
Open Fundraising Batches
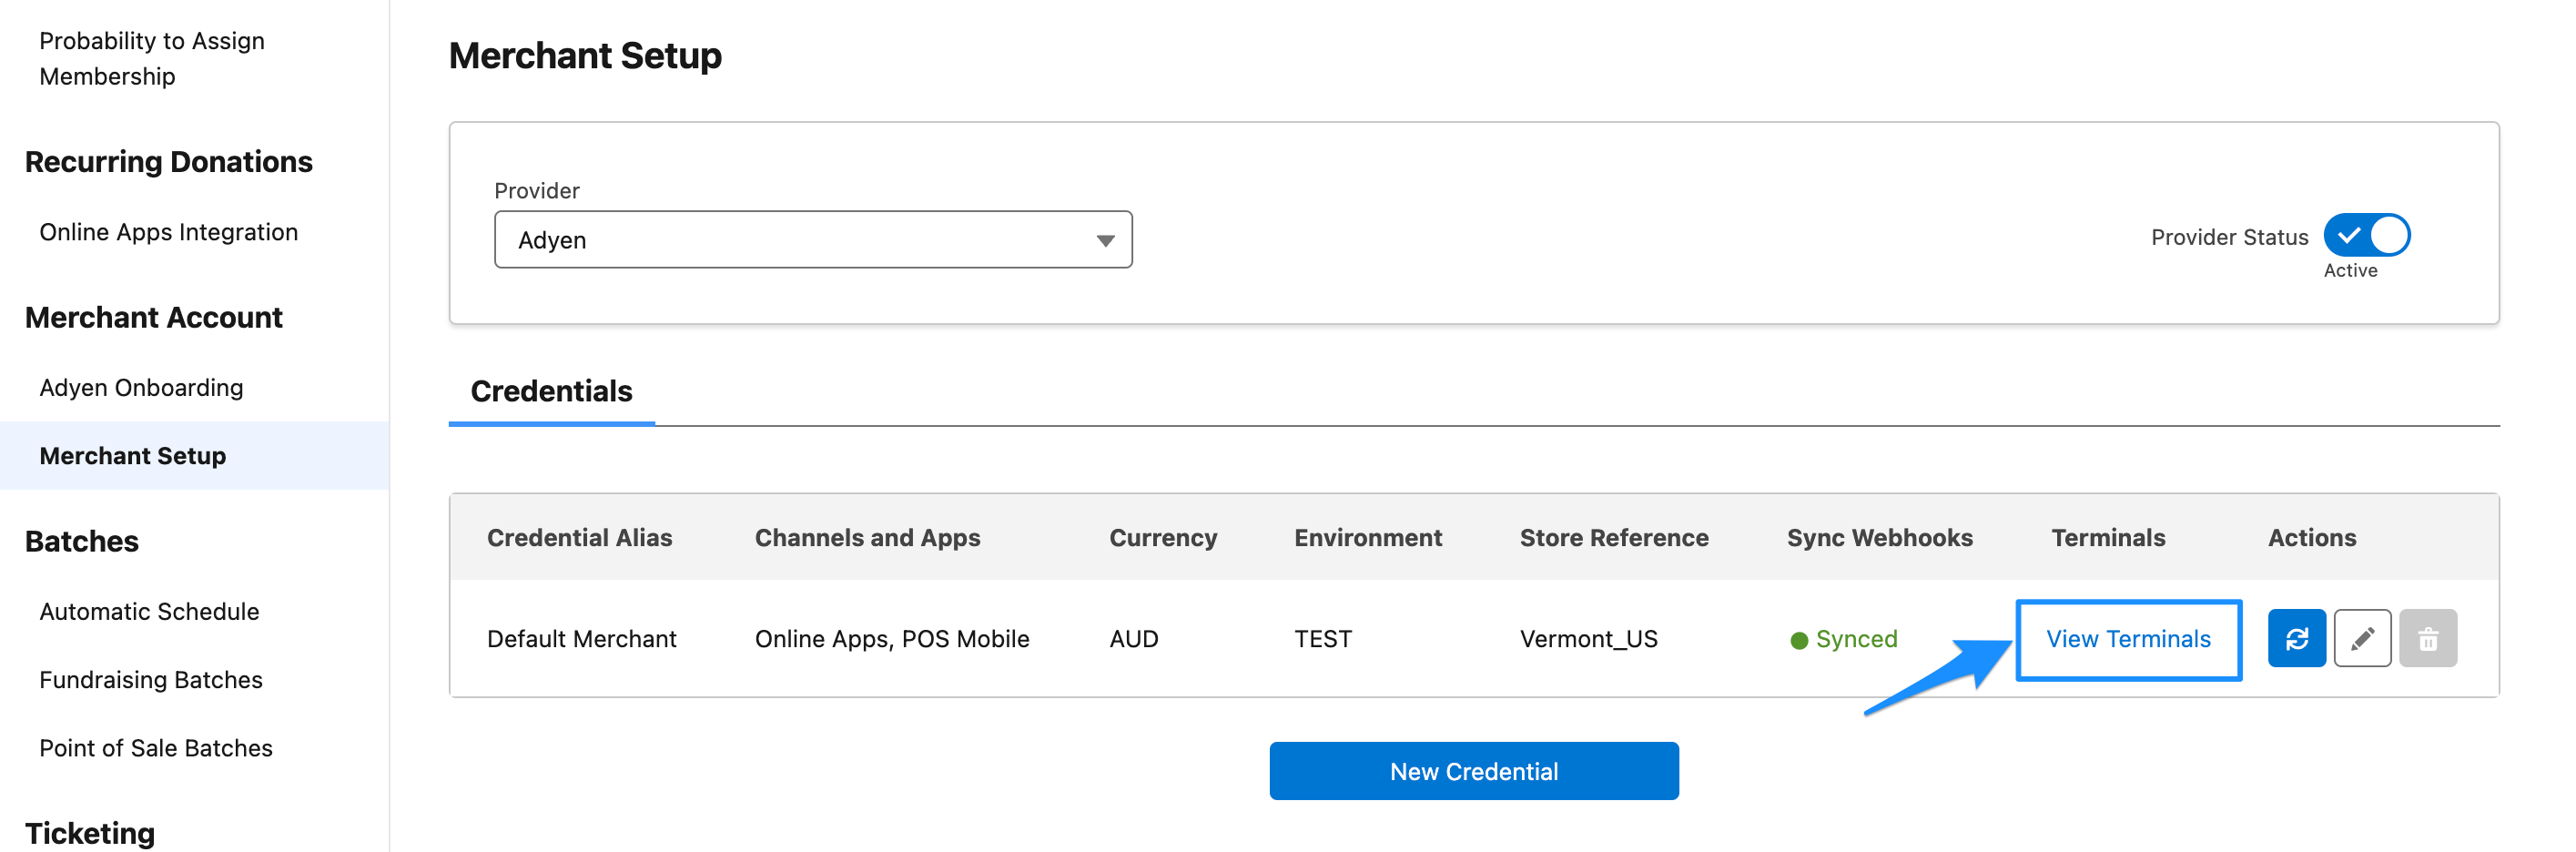click(x=150, y=679)
